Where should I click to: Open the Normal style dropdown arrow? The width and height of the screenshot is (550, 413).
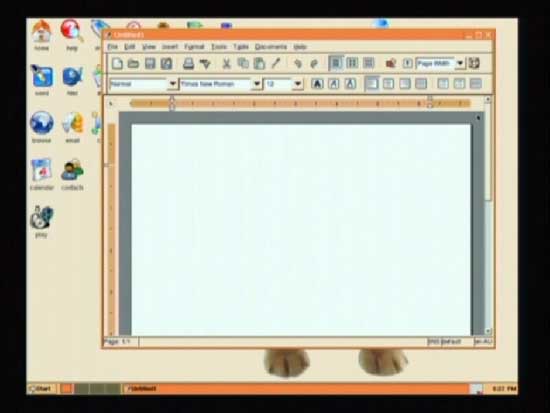pos(172,84)
